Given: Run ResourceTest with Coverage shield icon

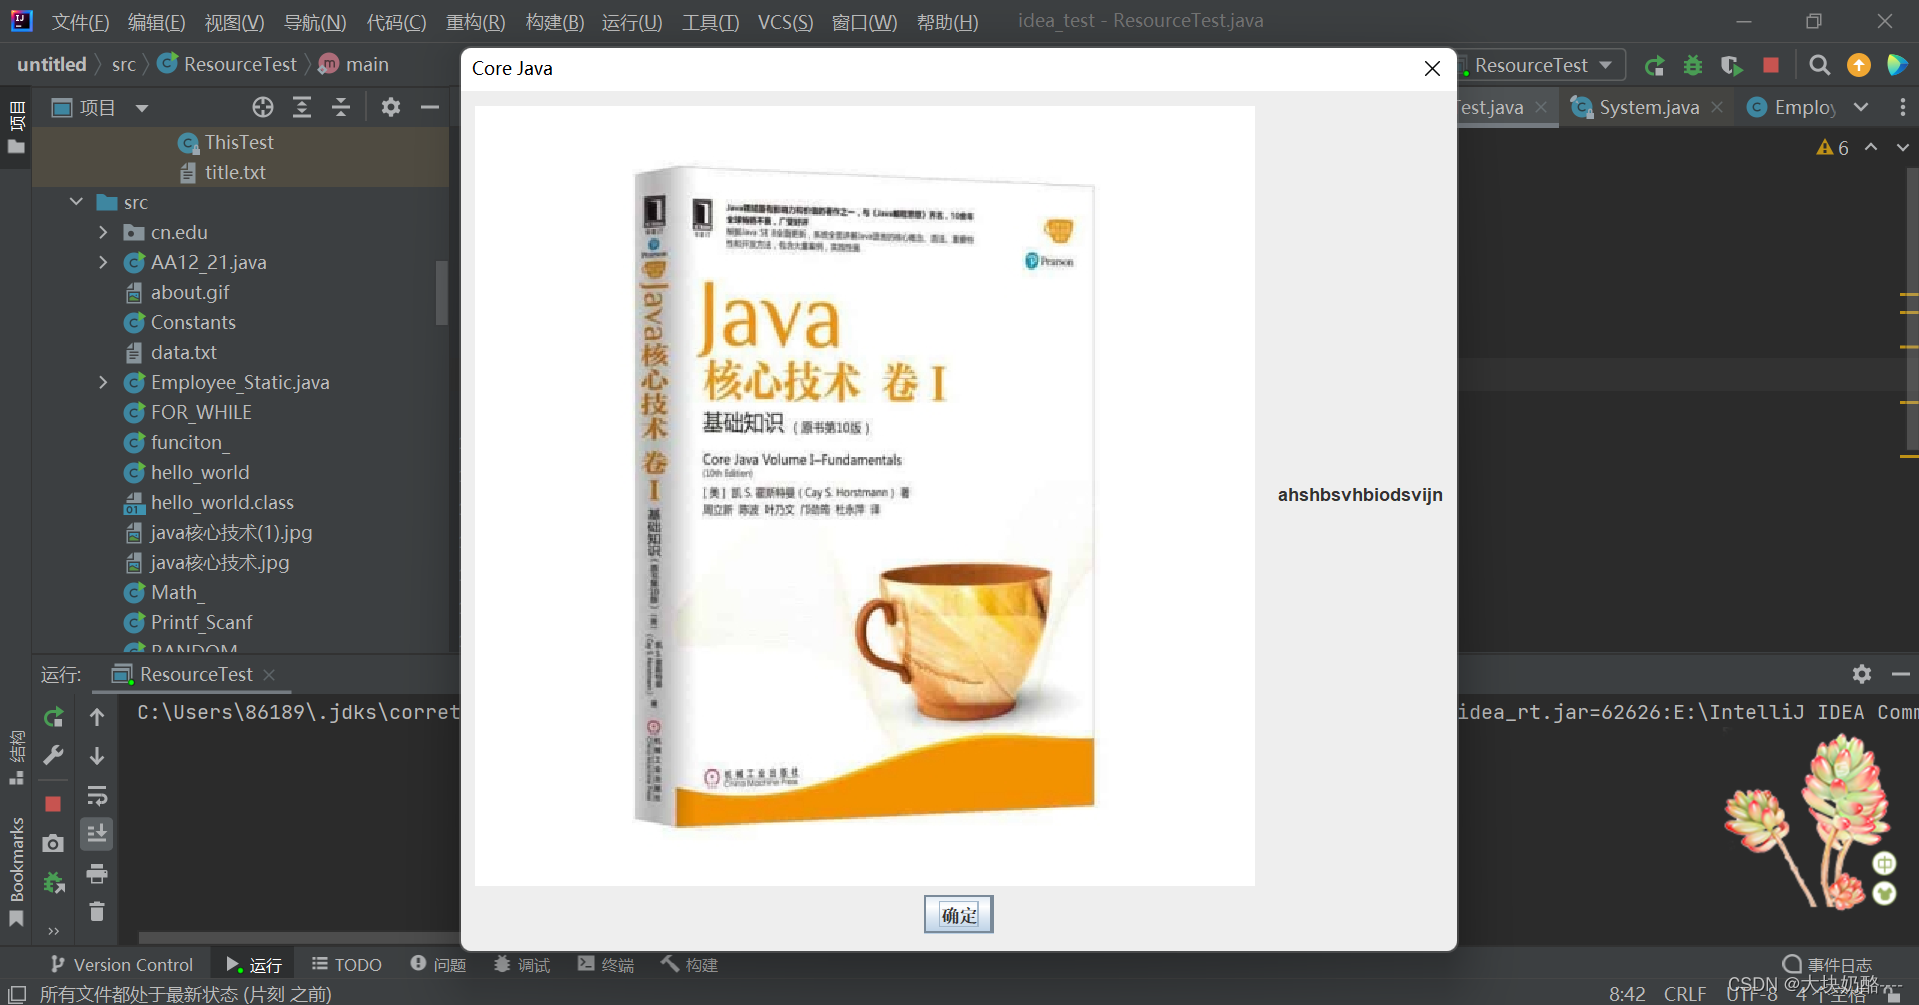Looking at the screenshot, I should 1731,65.
